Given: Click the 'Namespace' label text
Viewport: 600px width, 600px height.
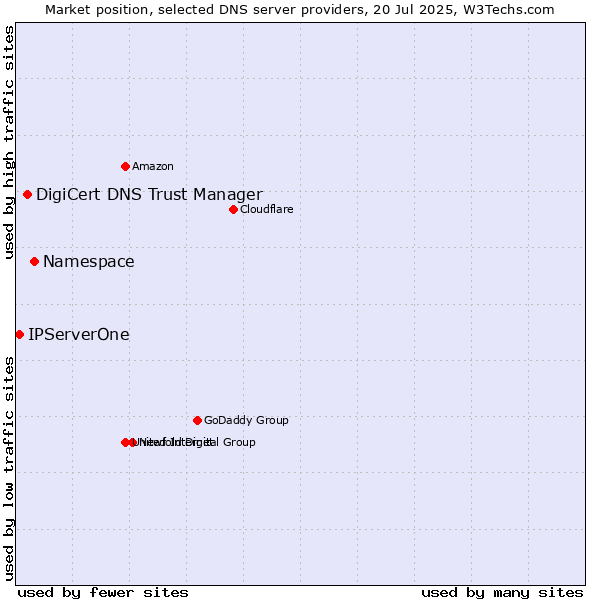Looking at the screenshot, I should pyautogui.click(x=89, y=262).
